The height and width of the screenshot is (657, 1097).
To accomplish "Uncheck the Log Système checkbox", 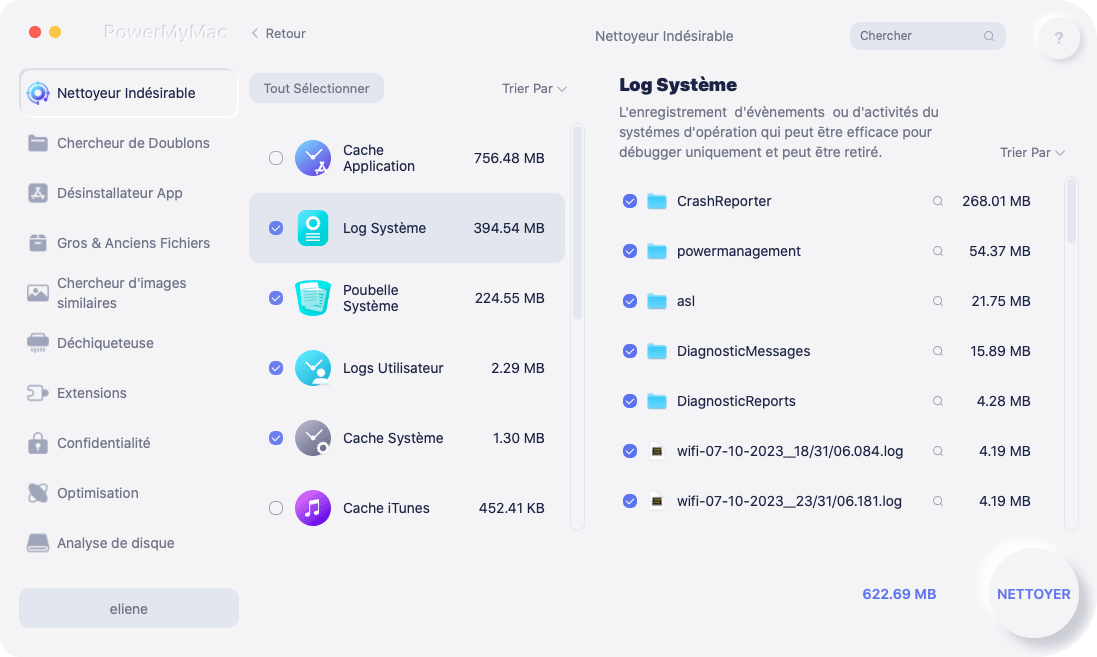I will point(276,228).
